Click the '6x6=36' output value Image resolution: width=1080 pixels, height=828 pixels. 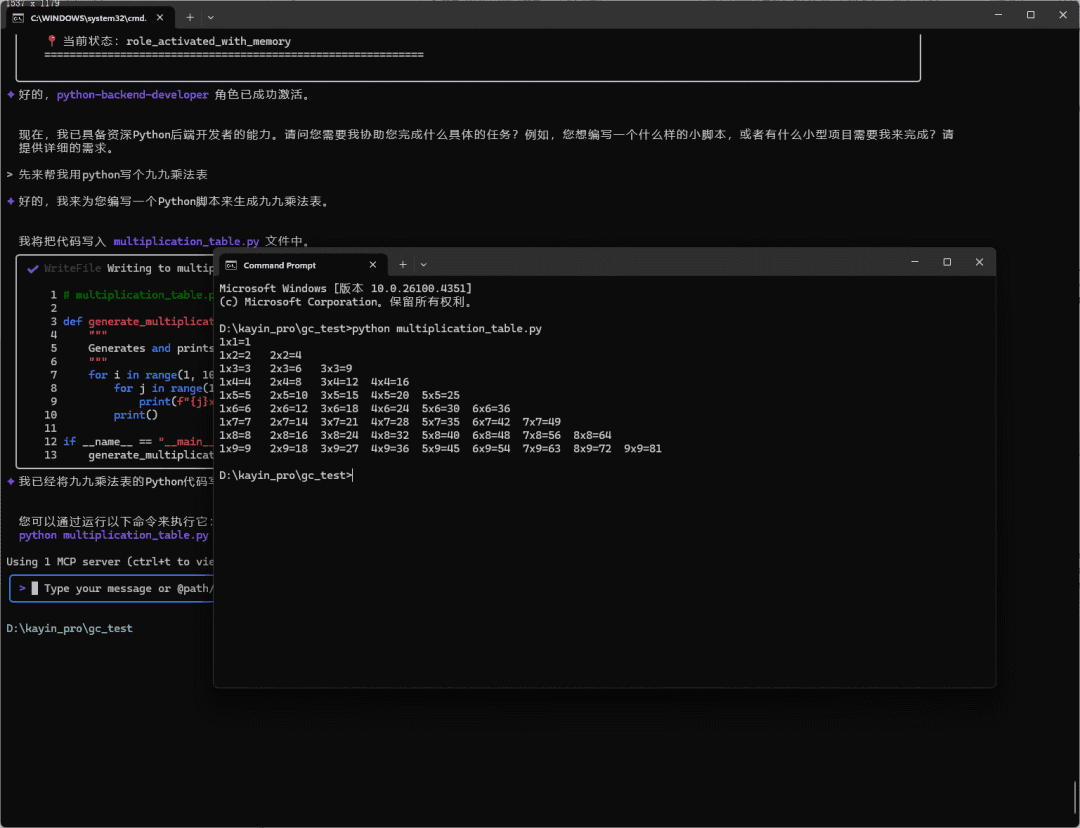491,408
